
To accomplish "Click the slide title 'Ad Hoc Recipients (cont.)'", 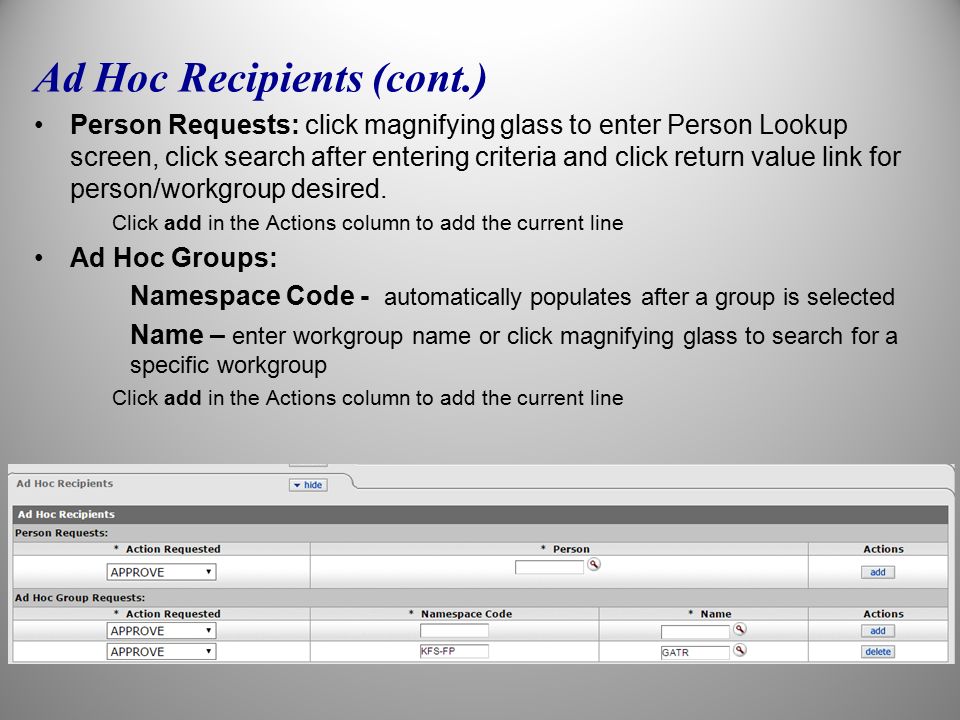I will 261,78.
